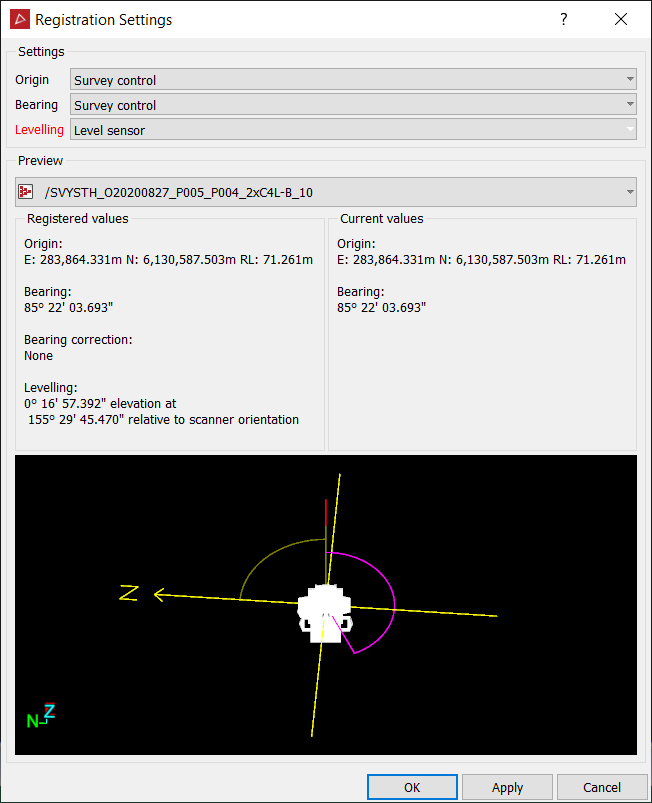This screenshot has width=652, height=803.
Task: Click 155° 29' 45.470" relative to scanner orientation
Action: (x=163, y=419)
